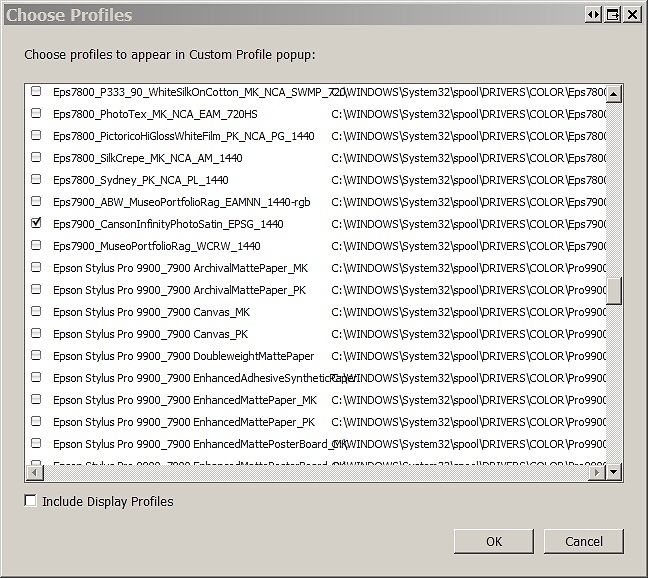648x578 pixels.
Task: Click the horizontal scrollbar right arrow
Action: pos(596,472)
